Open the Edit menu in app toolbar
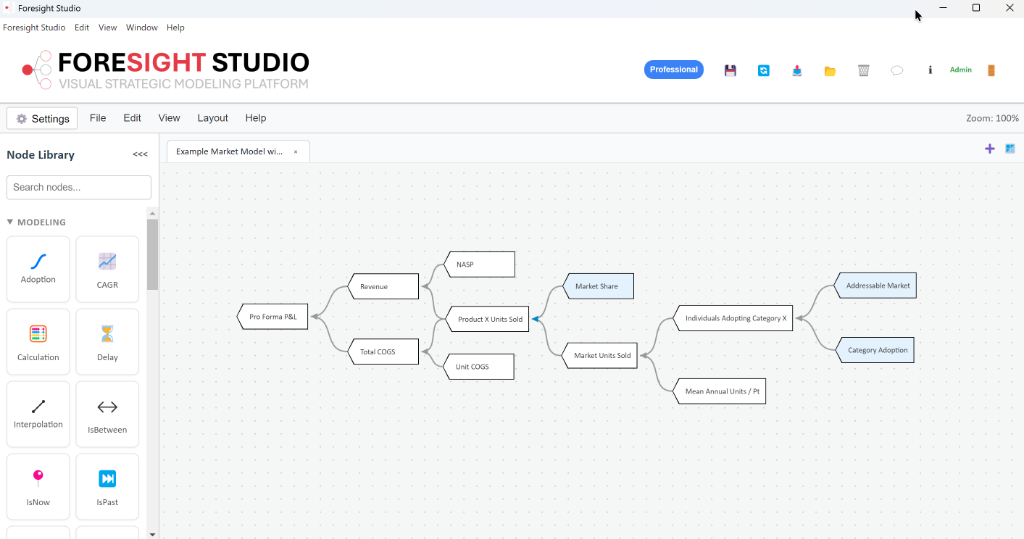The height and width of the screenshot is (539, 1024). point(132,118)
